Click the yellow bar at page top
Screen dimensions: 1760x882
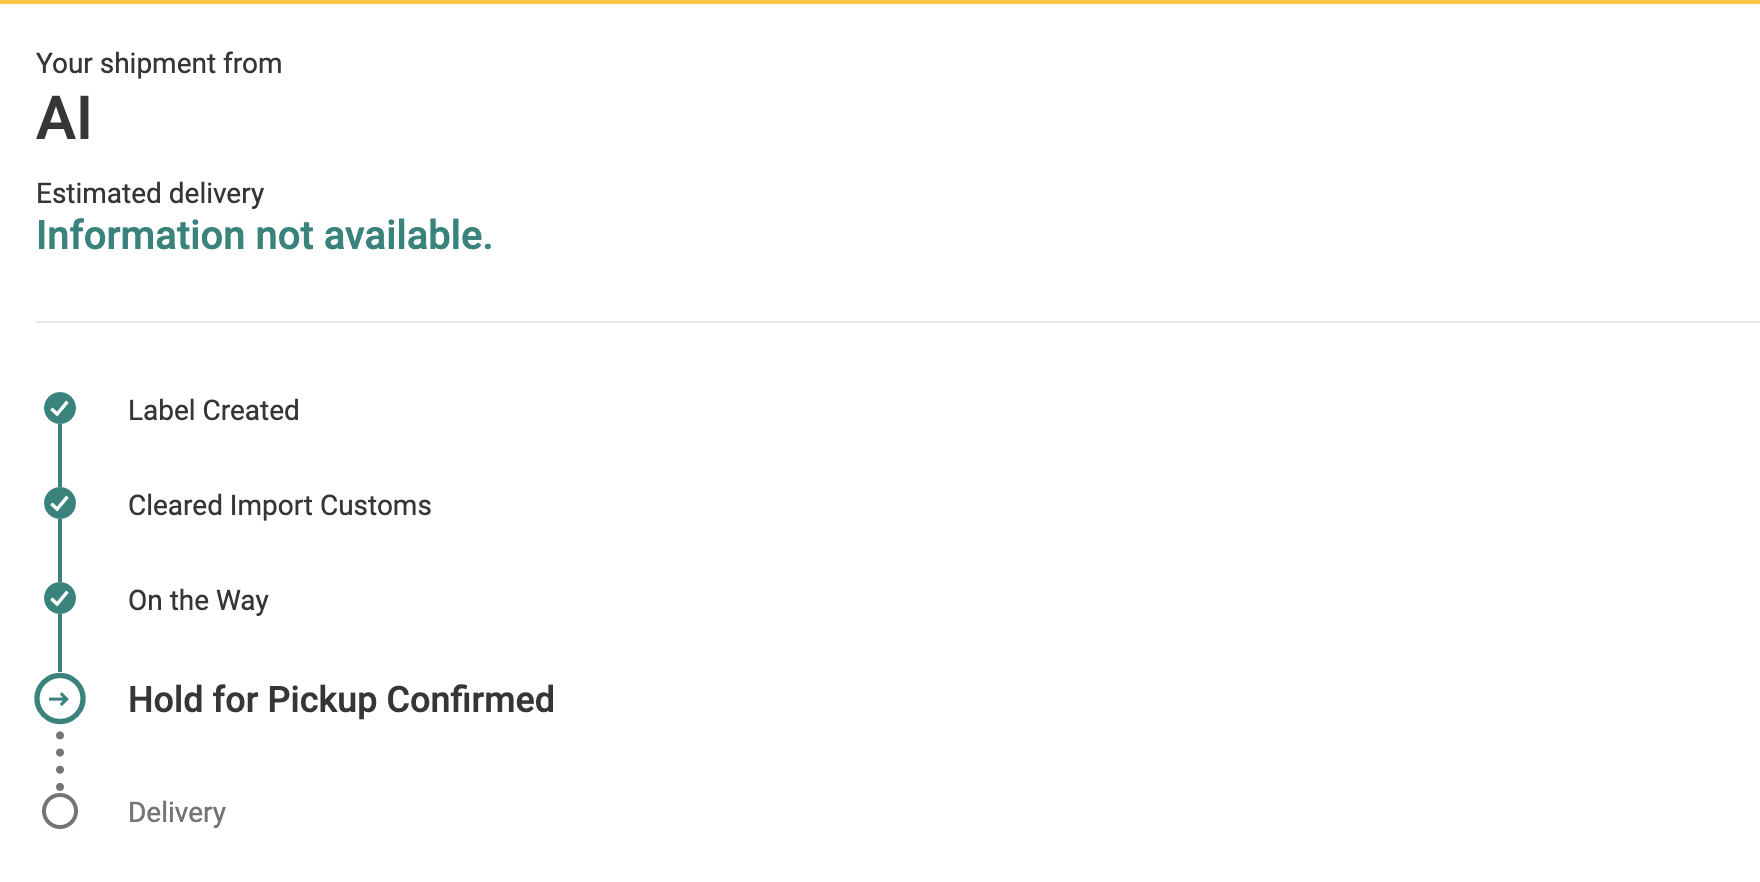880,2
